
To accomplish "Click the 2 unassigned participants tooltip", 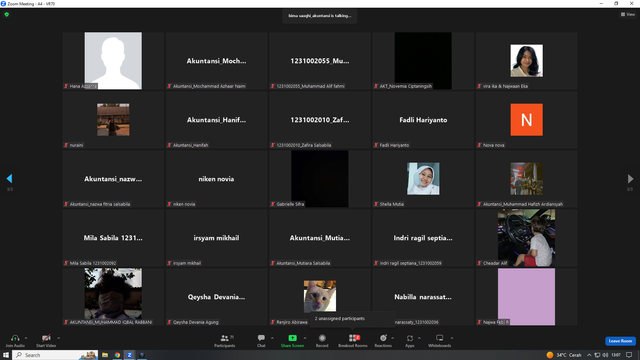I will click(353, 319).
